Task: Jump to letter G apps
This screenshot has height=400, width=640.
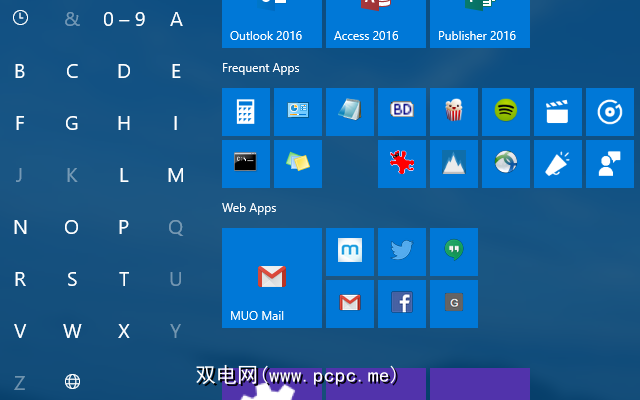Action: coord(72,123)
